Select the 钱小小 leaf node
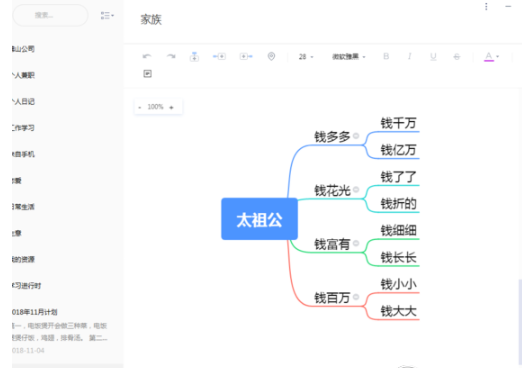The height and width of the screenshot is (368, 522). pos(398,284)
